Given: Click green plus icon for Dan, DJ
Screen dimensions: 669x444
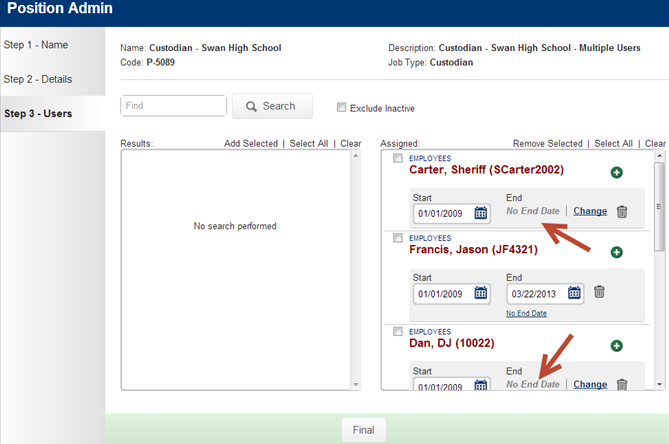Looking at the screenshot, I should tap(617, 345).
